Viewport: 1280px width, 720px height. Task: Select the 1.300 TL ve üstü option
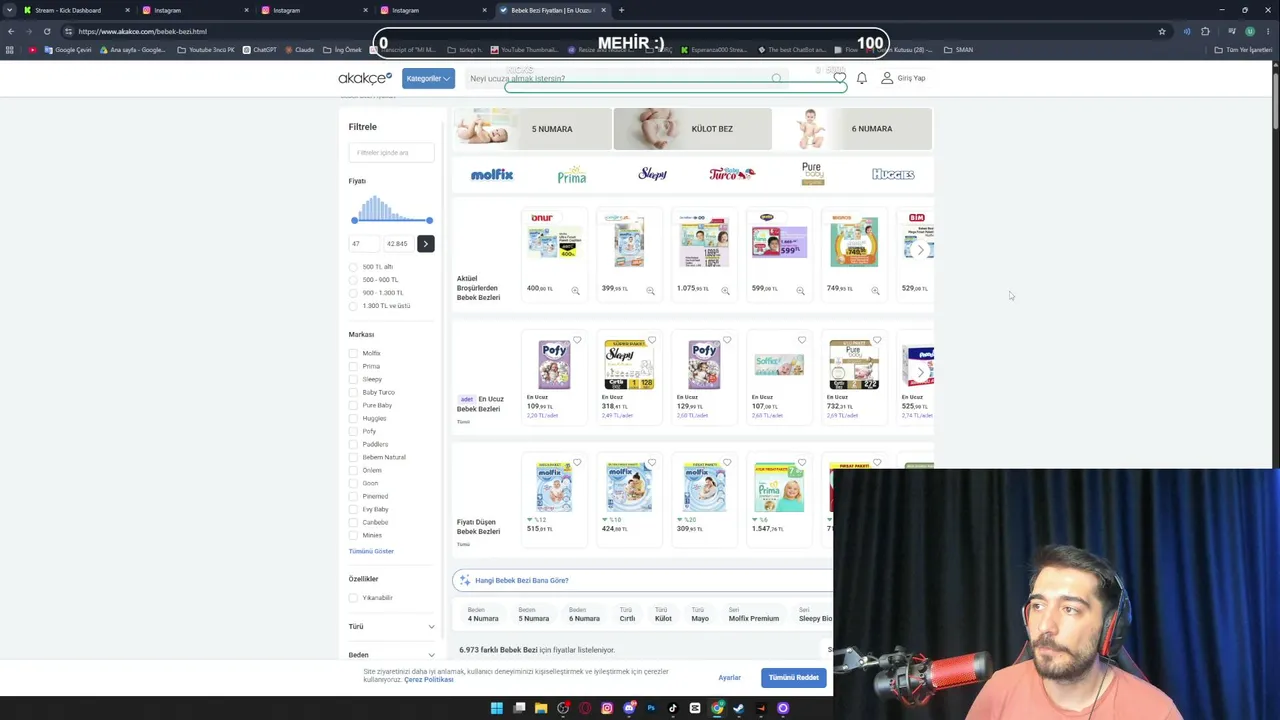click(353, 306)
